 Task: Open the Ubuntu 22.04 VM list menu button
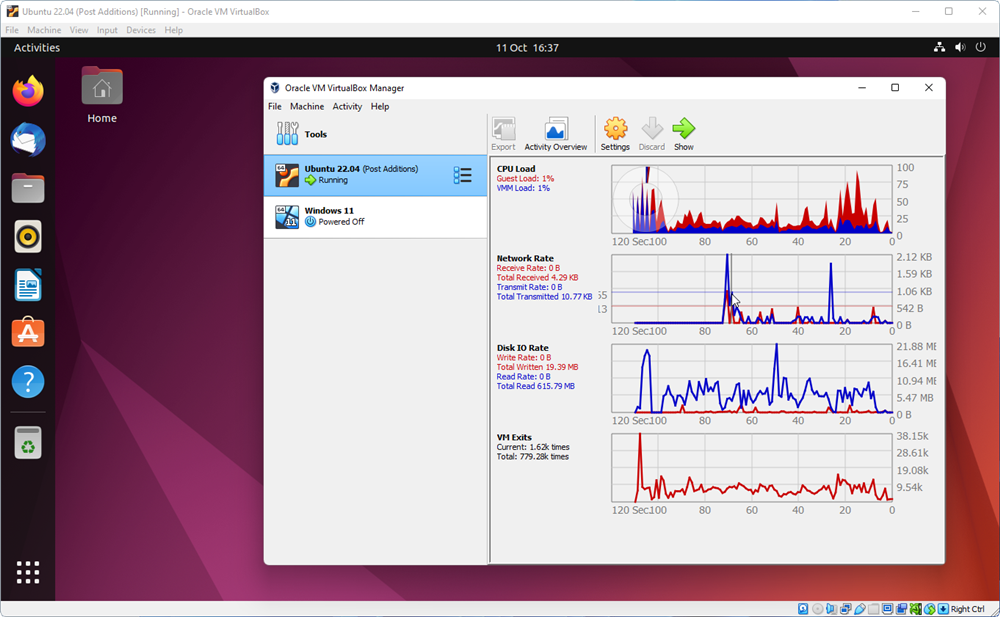click(x=462, y=175)
